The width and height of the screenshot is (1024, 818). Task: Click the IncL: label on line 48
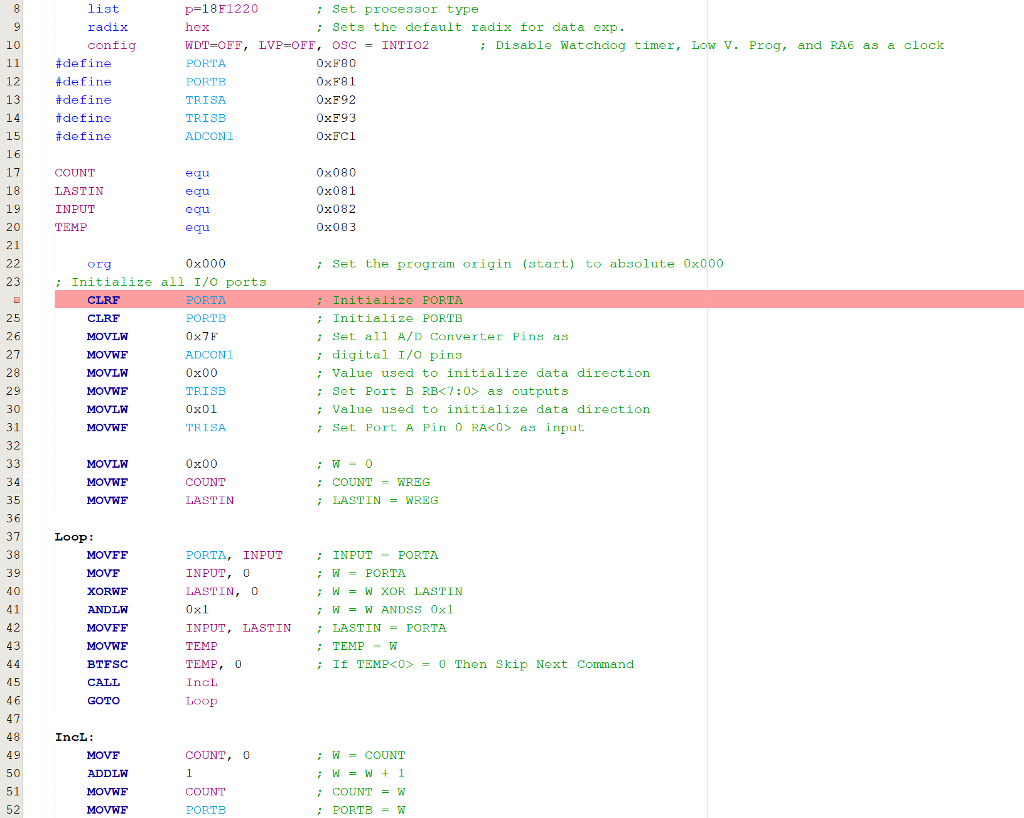(70, 736)
